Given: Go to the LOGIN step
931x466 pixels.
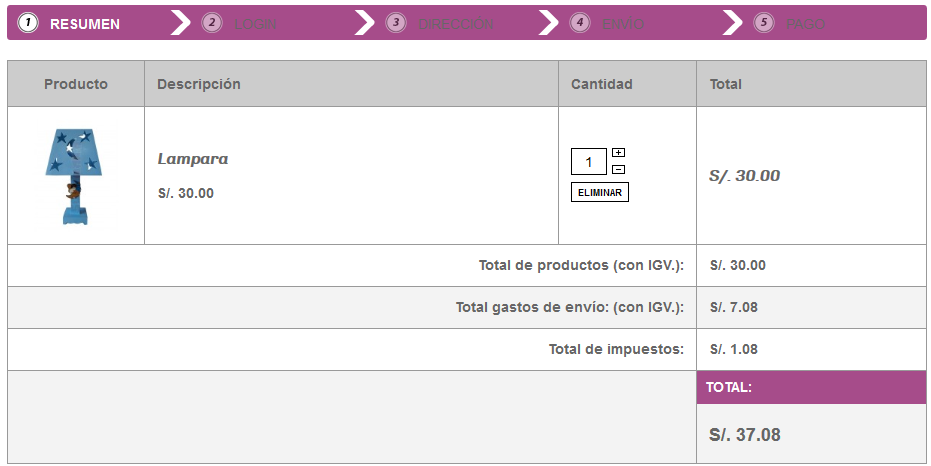Looking at the screenshot, I should (255, 24).
